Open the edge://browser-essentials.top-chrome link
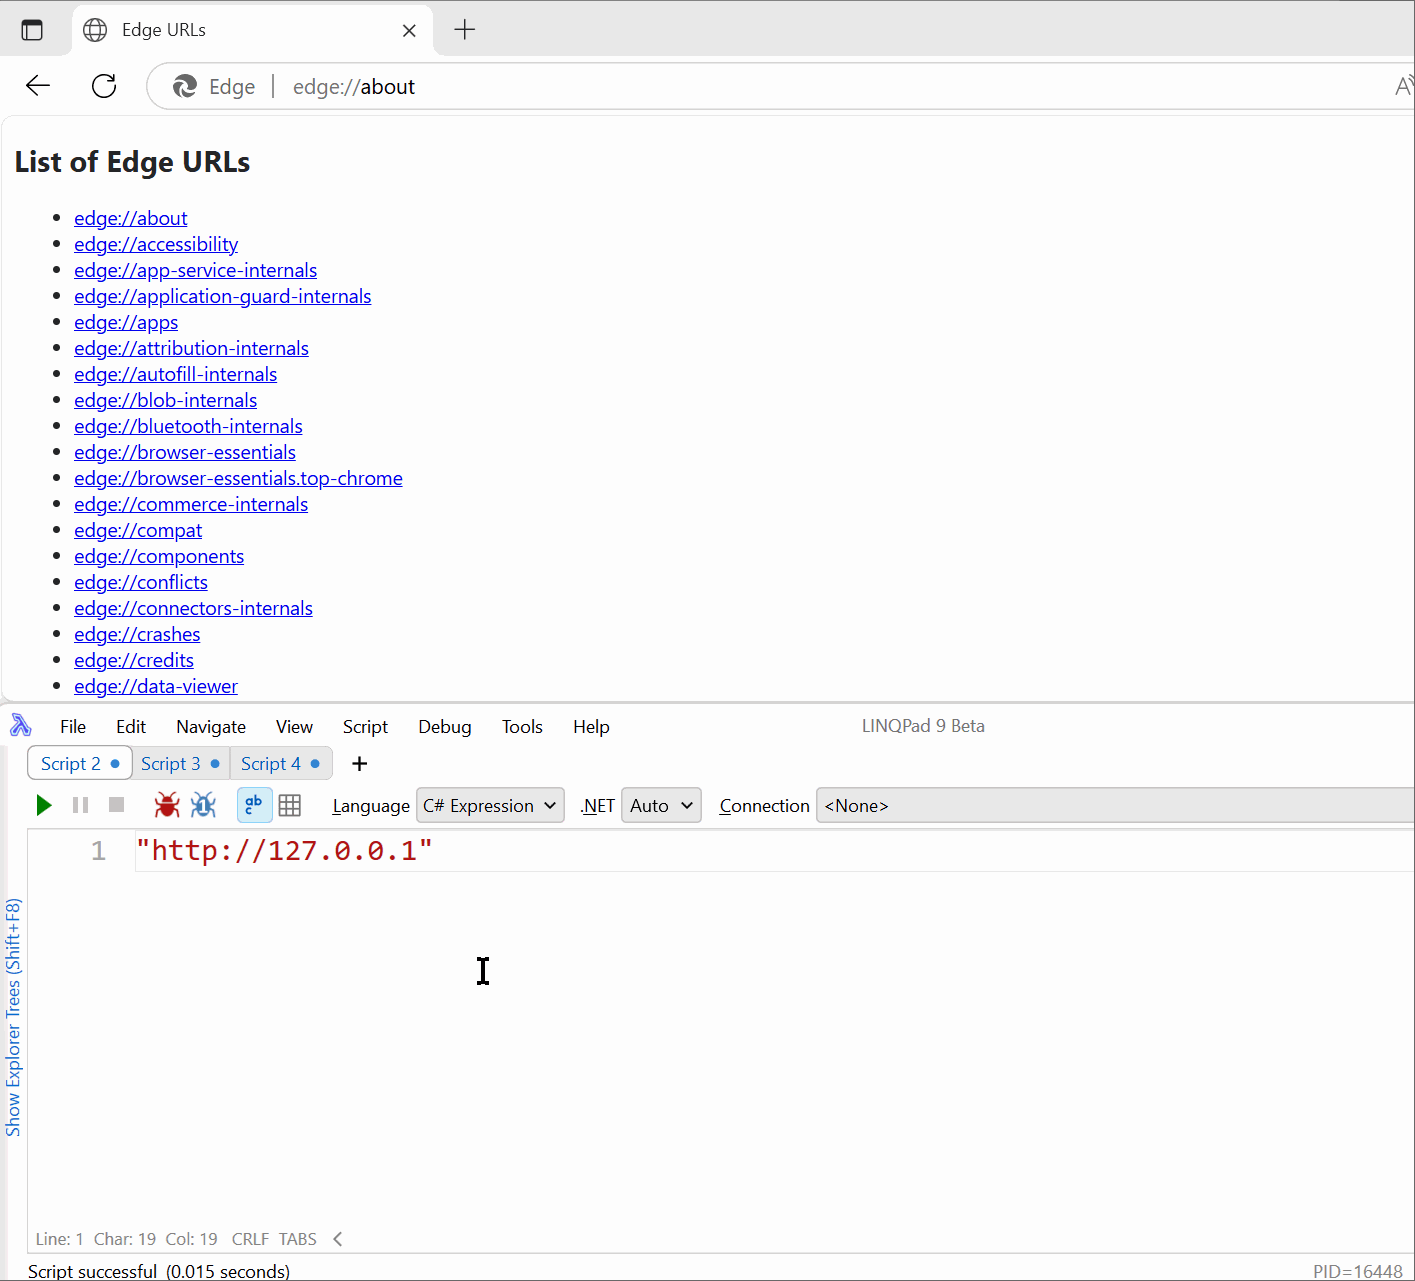Image resolution: width=1415 pixels, height=1281 pixels. (x=238, y=478)
